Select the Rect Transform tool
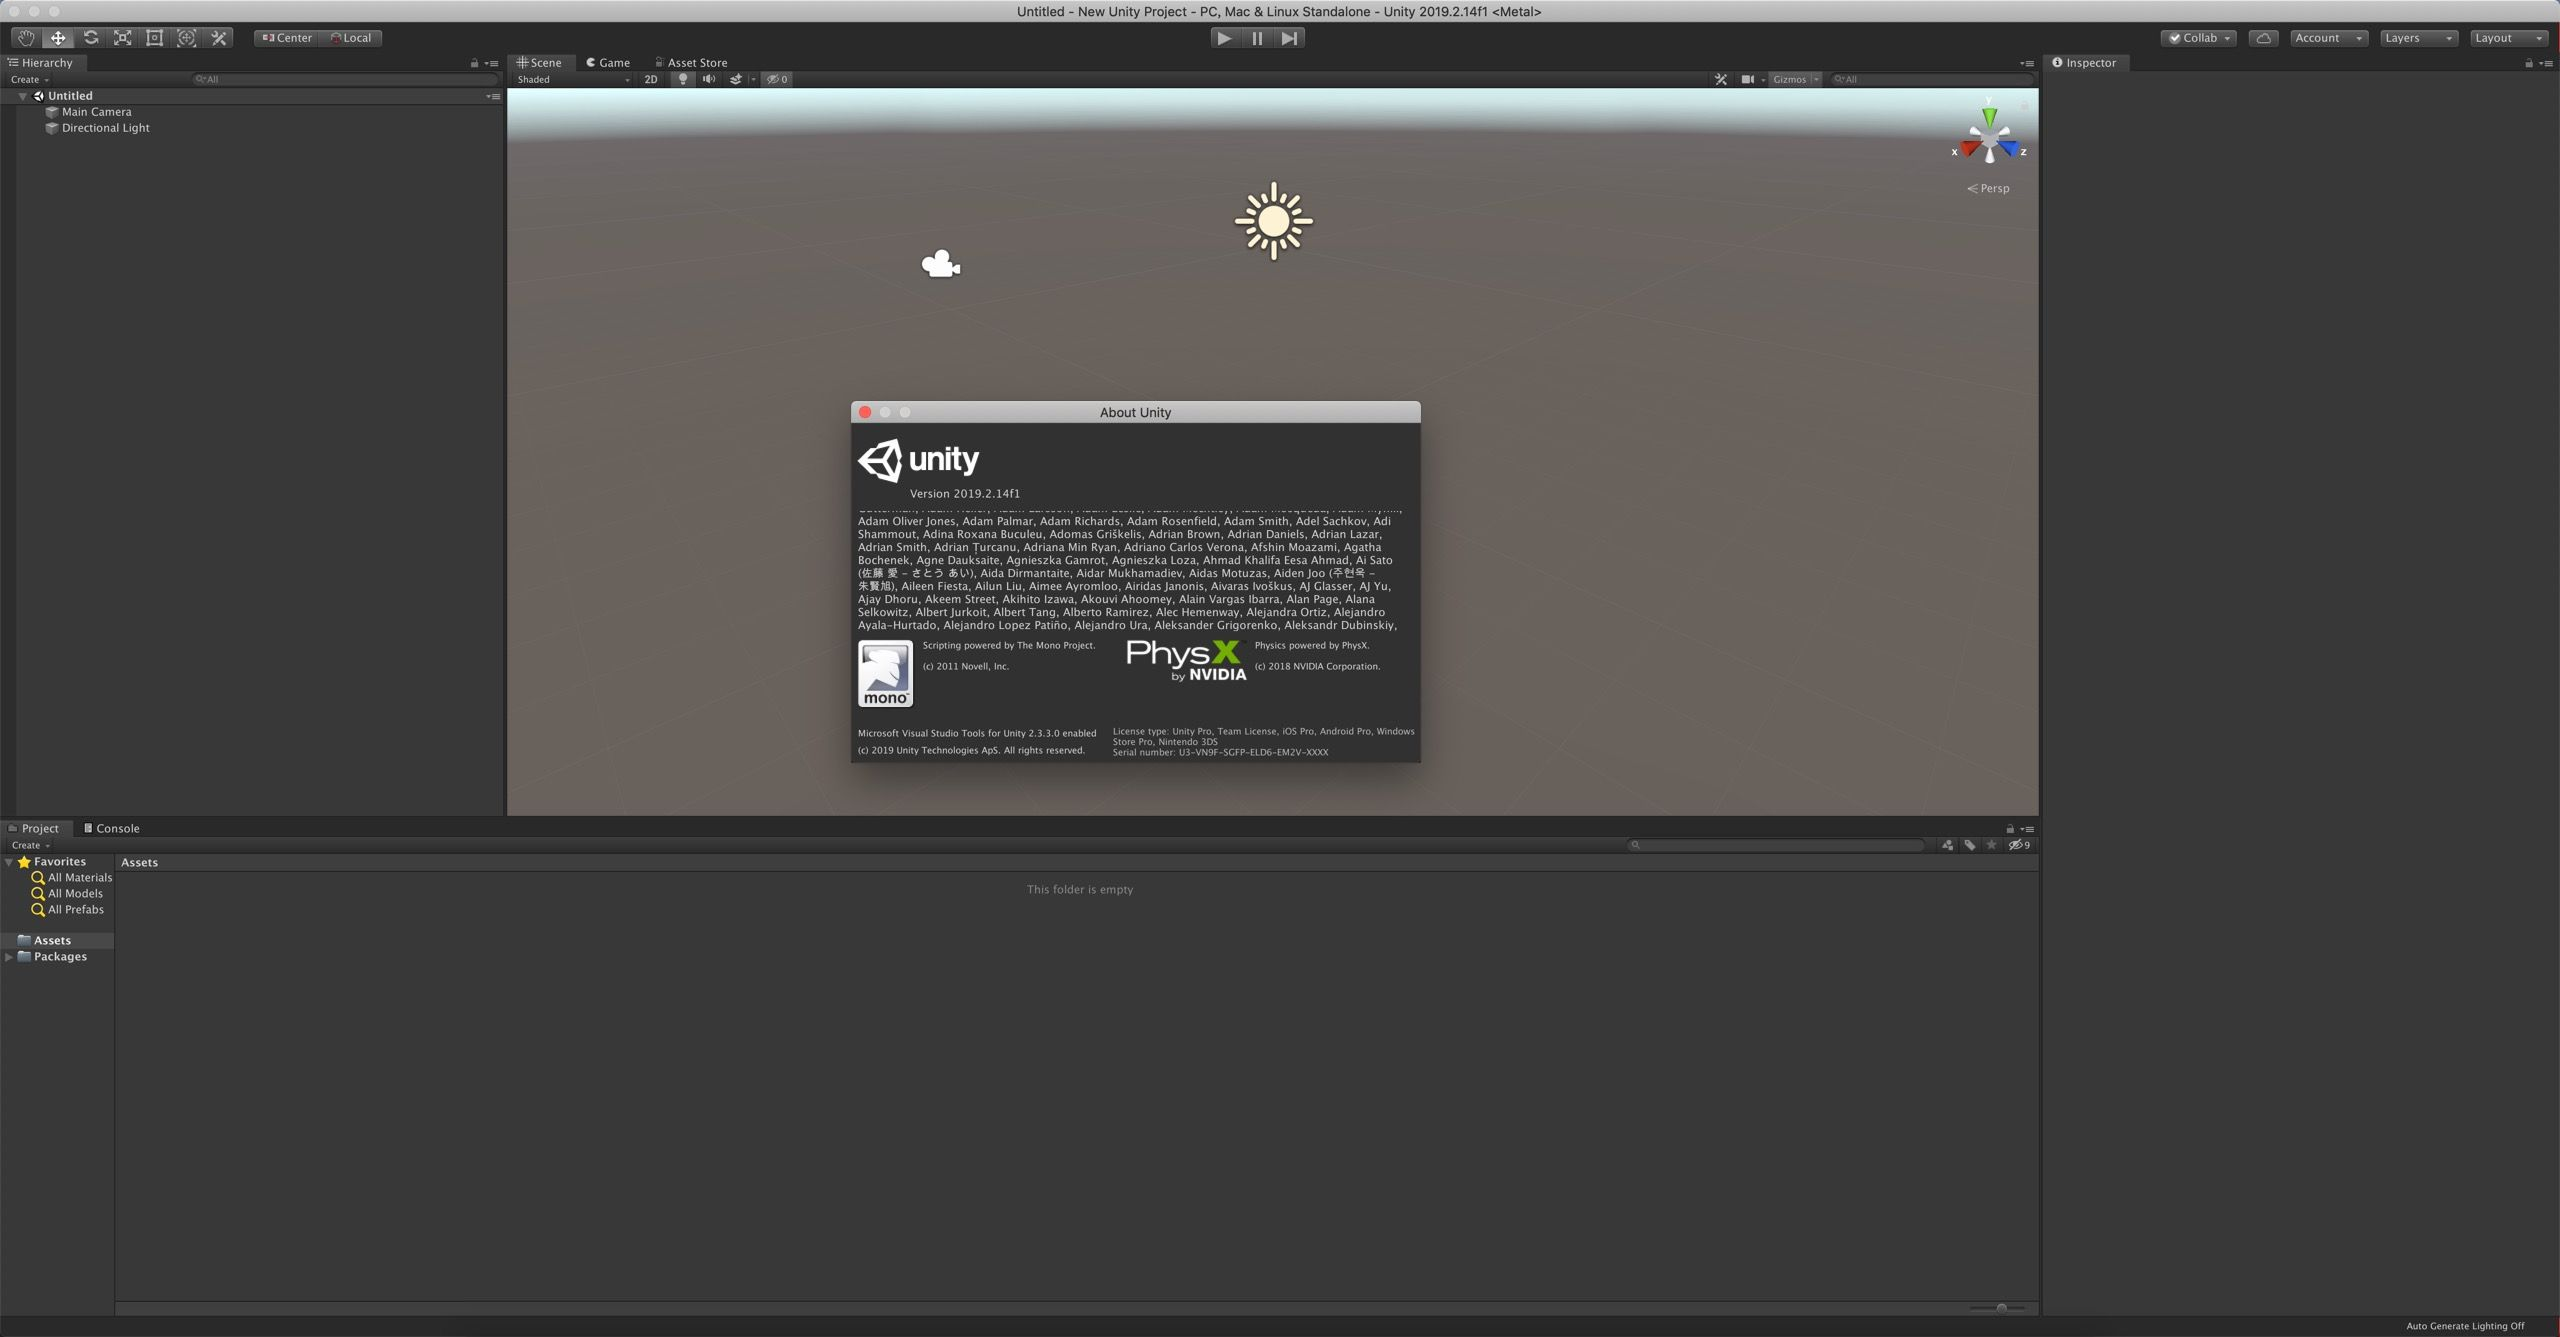 pos(154,38)
